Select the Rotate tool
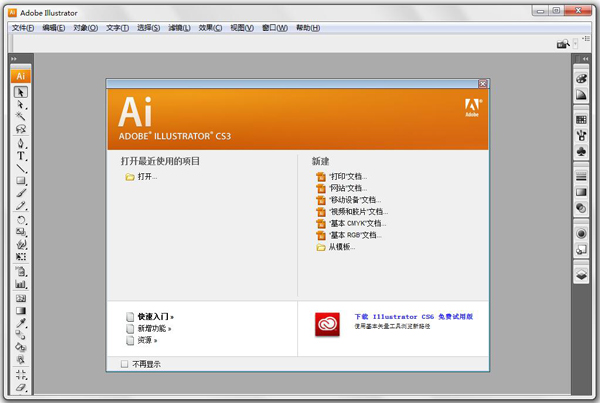The height and width of the screenshot is (403, 600). pos(21,220)
